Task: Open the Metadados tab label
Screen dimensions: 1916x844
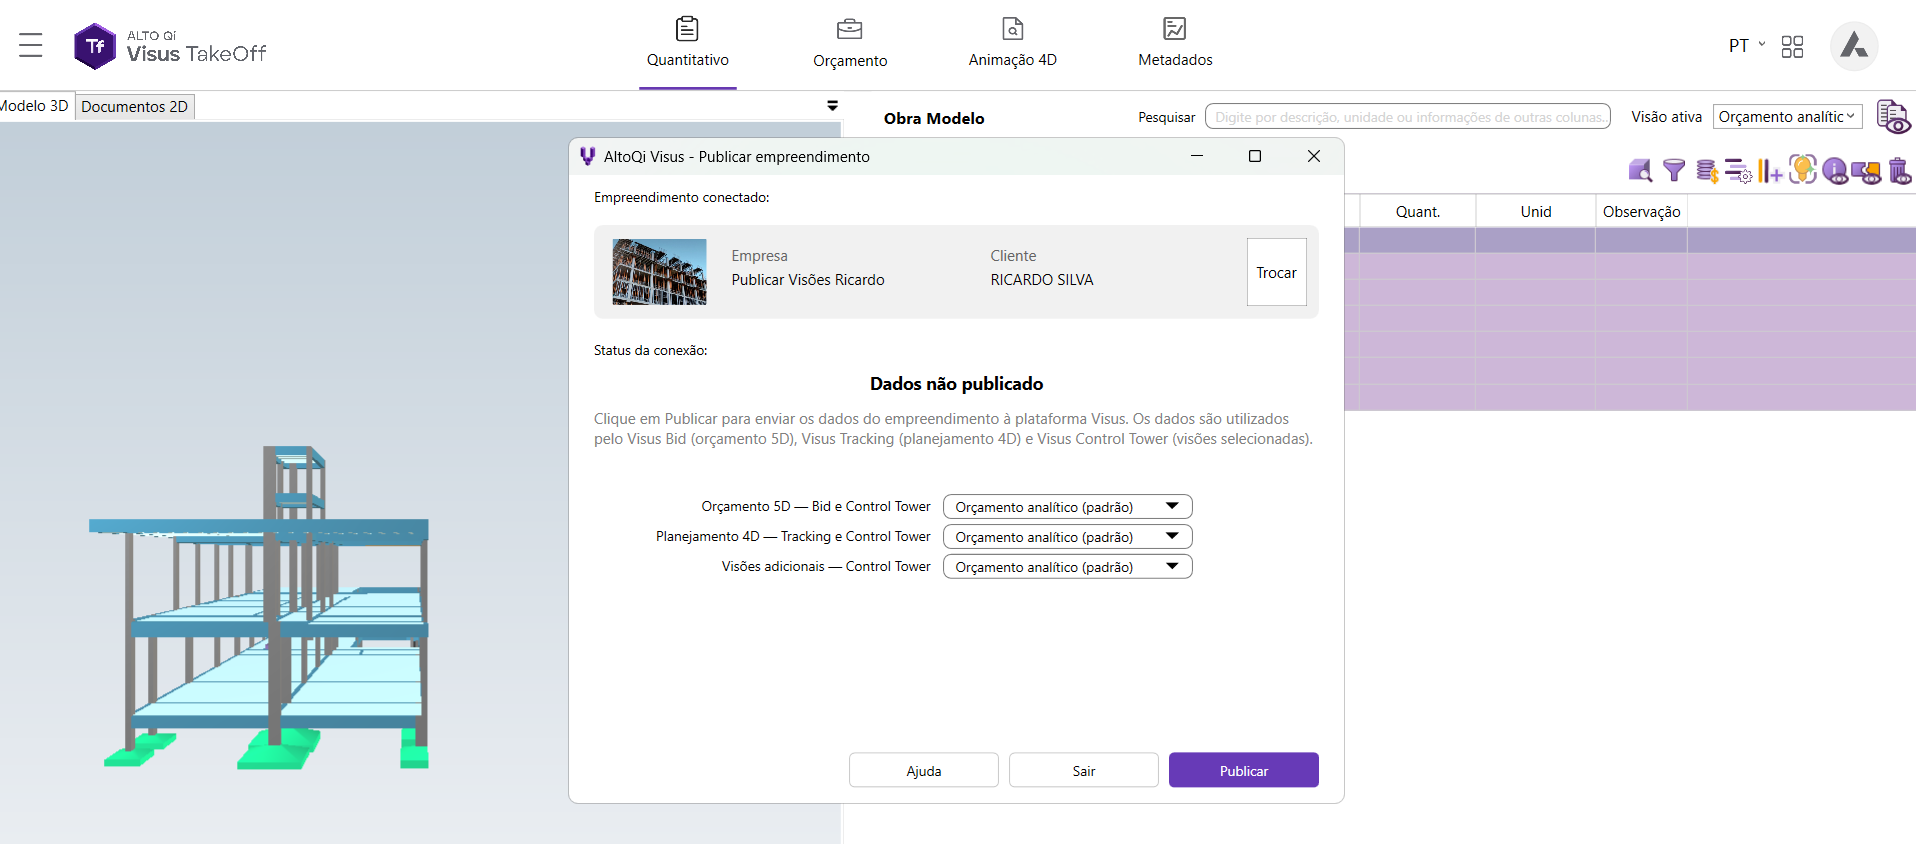Action: [1175, 60]
